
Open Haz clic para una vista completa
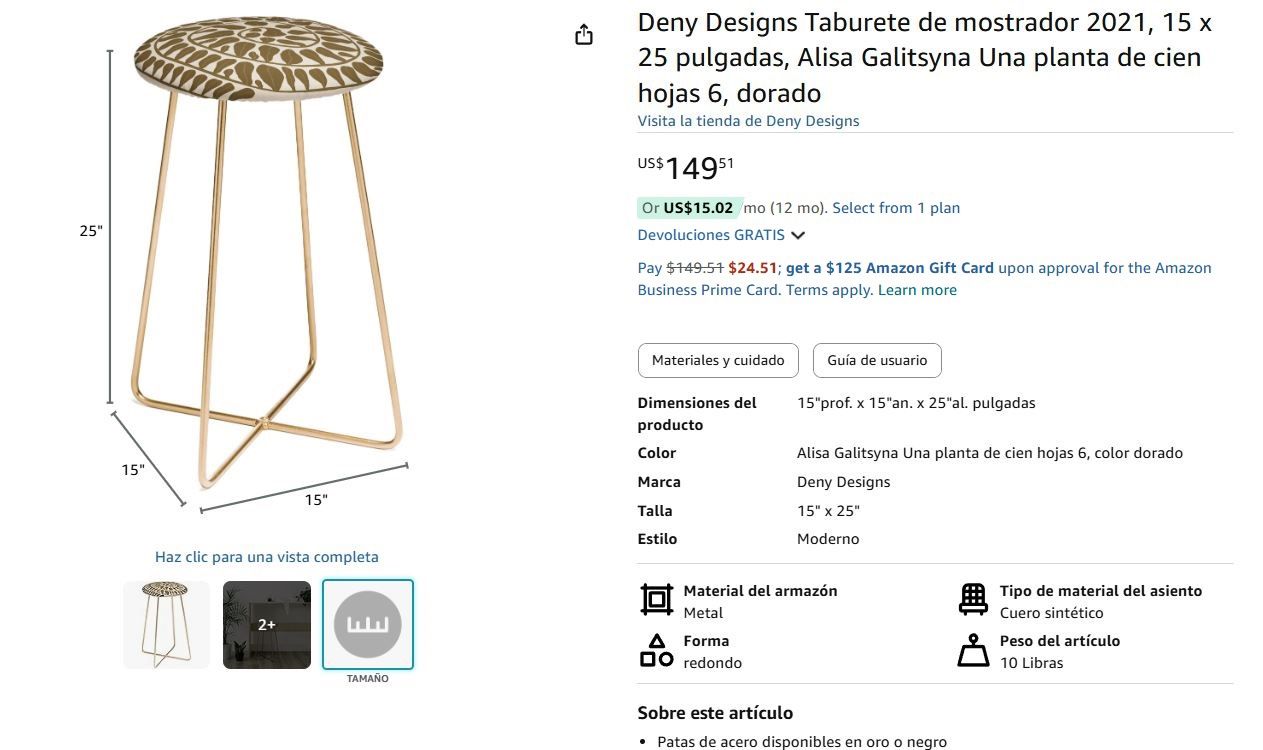tap(266, 556)
